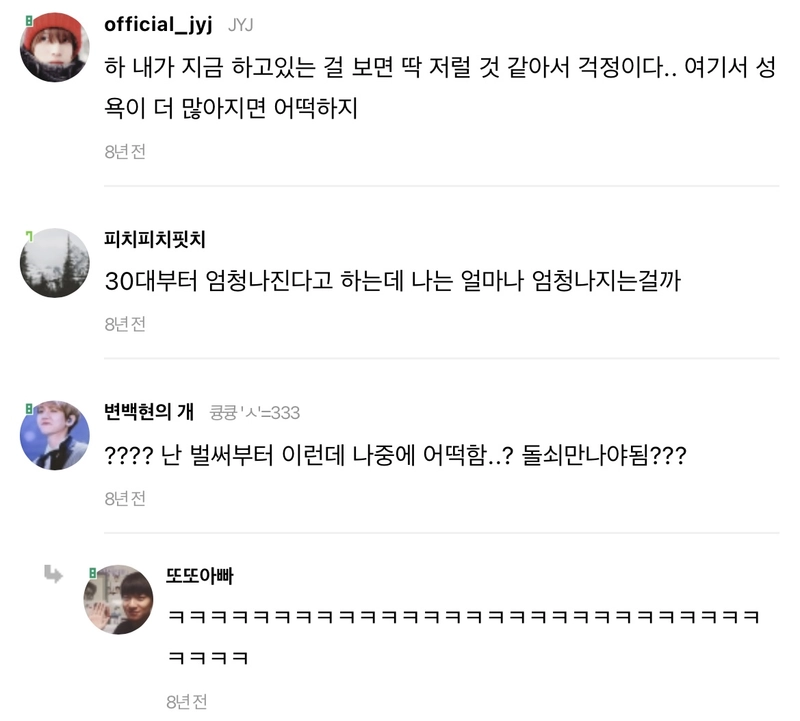This screenshot has height=721, width=800.
Task: Click the 8년 전 timestamp under official_jyj's comment
Action: pos(125,152)
